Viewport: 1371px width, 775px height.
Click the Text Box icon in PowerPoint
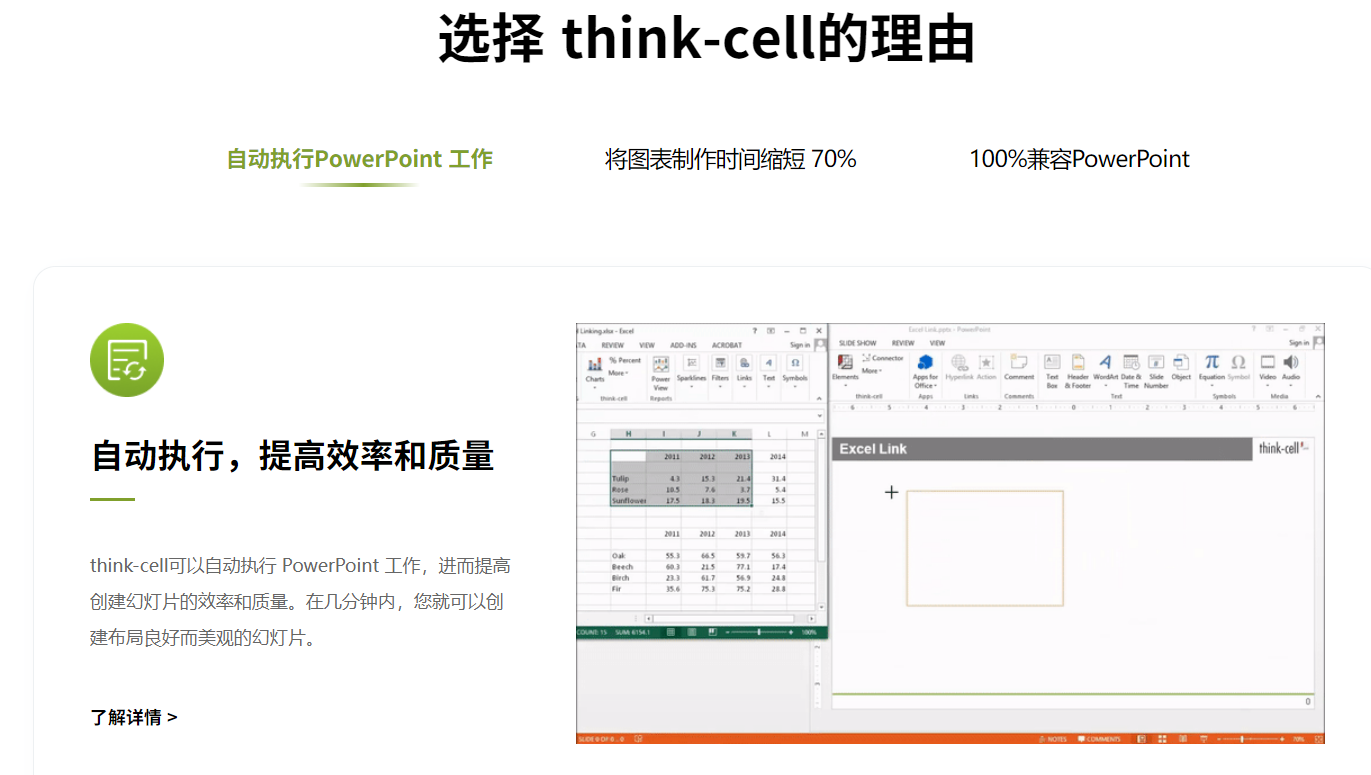(x=1052, y=362)
